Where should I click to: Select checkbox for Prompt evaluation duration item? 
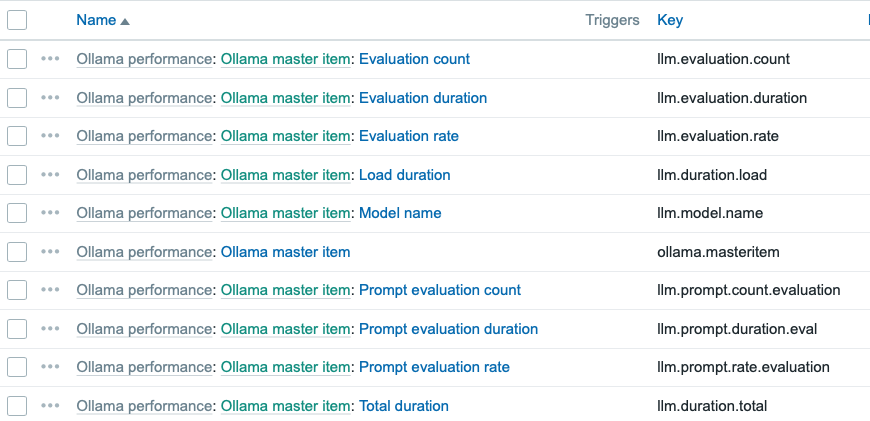[x=17, y=329]
